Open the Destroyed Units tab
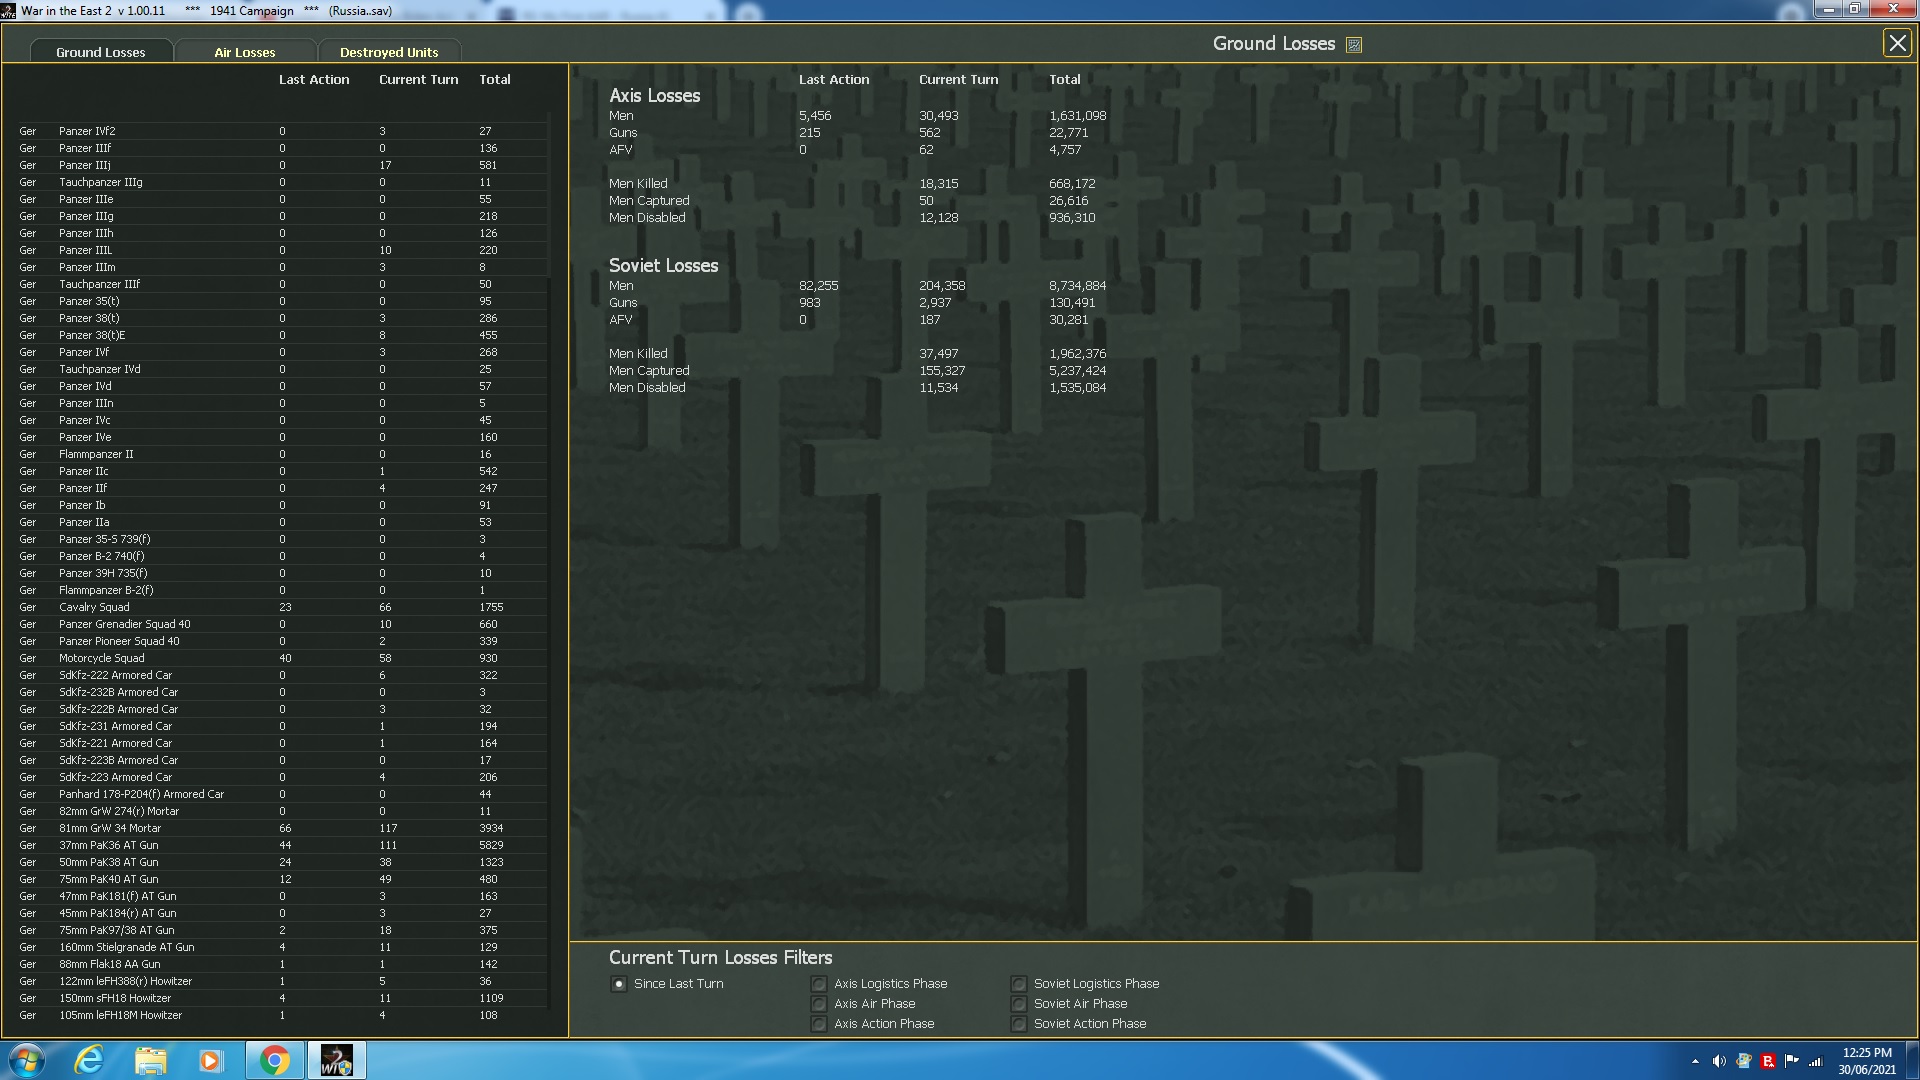This screenshot has width=1920, height=1080. click(x=389, y=52)
